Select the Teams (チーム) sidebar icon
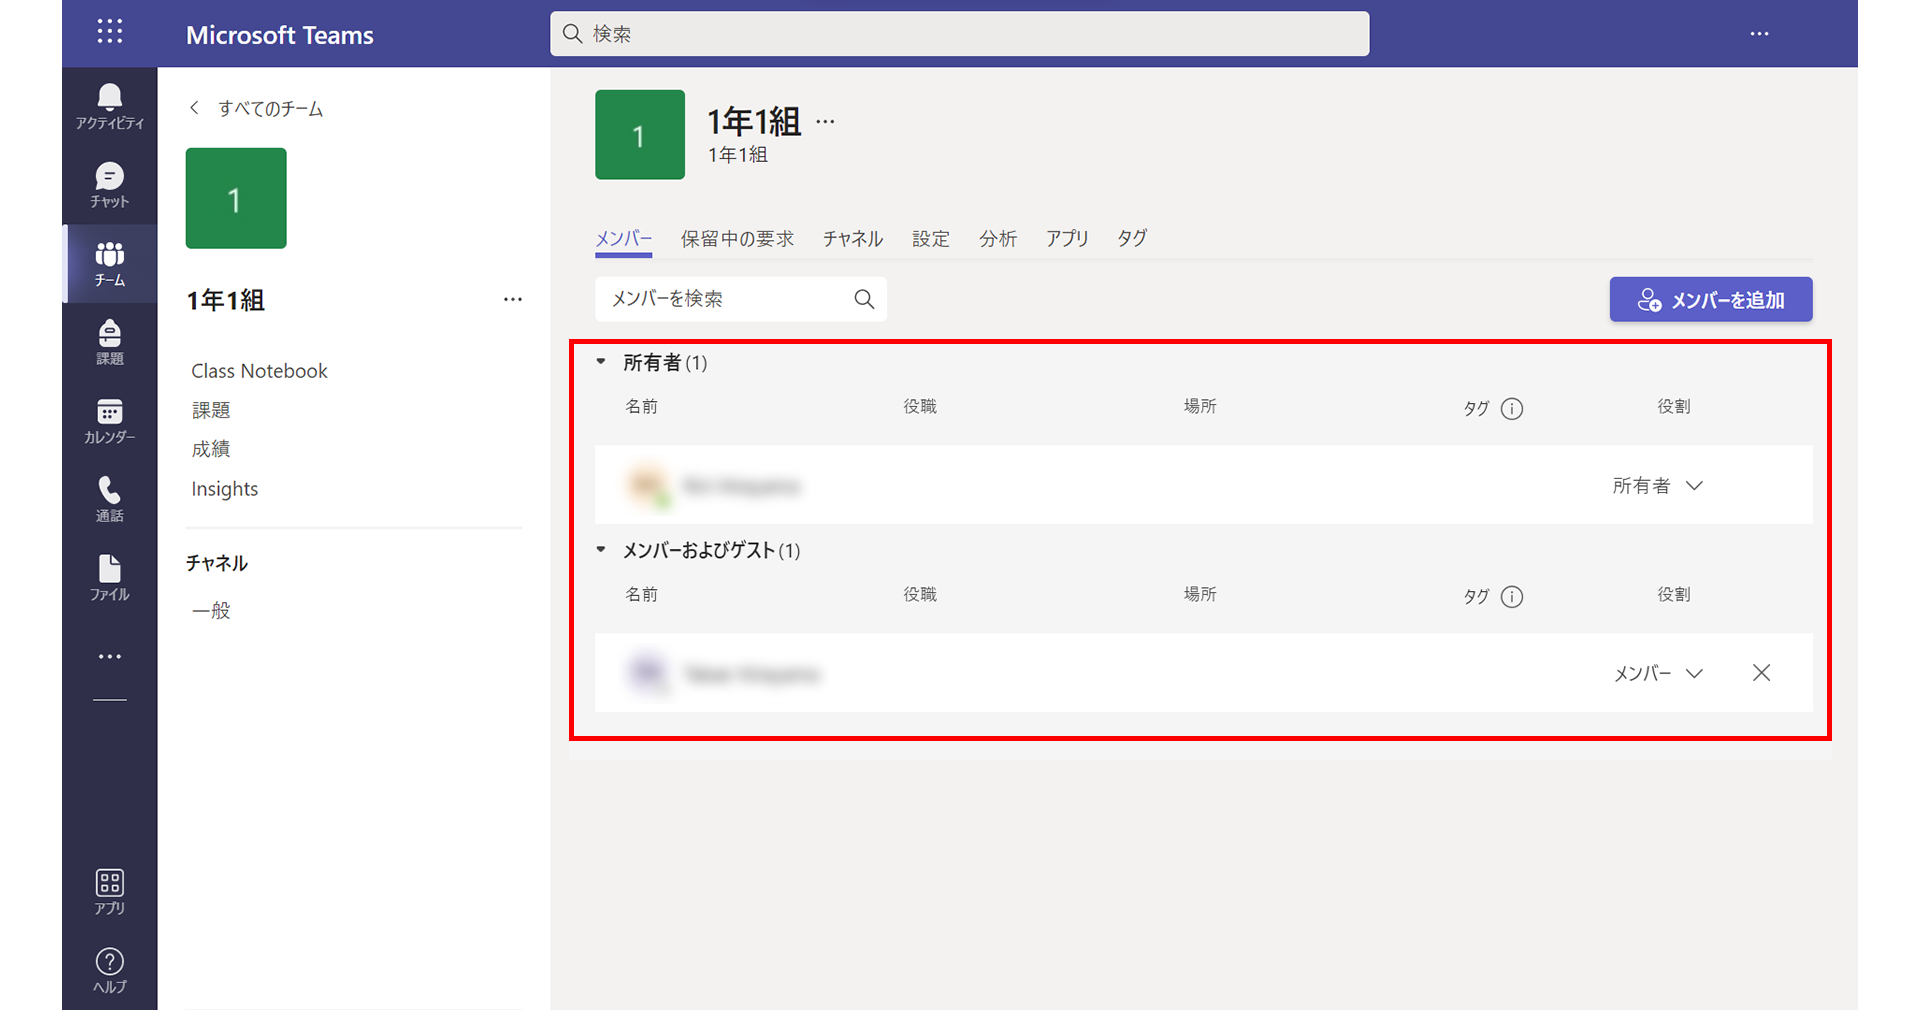 pyautogui.click(x=110, y=264)
